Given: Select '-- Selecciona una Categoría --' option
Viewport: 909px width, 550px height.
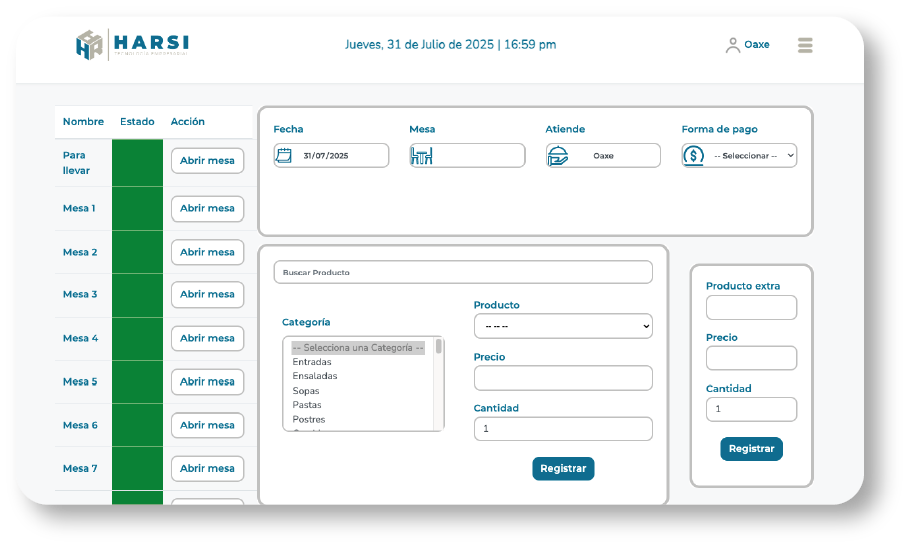Looking at the screenshot, I should (358, 348).
